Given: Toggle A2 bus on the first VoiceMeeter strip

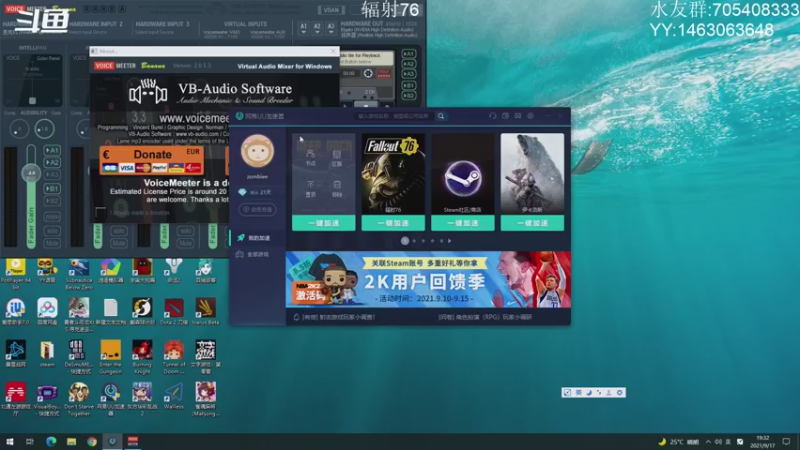Looking at the screenshot, I should pos(52,163).
